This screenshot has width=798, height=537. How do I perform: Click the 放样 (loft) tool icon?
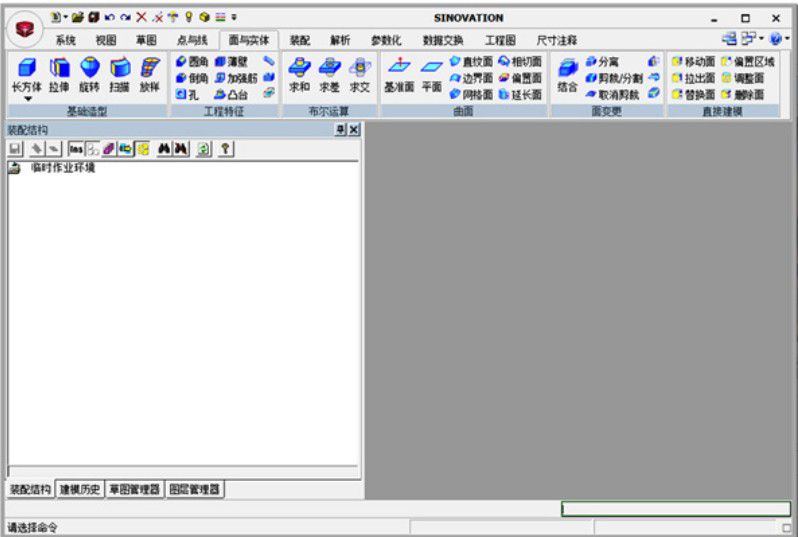coord(149,70)
